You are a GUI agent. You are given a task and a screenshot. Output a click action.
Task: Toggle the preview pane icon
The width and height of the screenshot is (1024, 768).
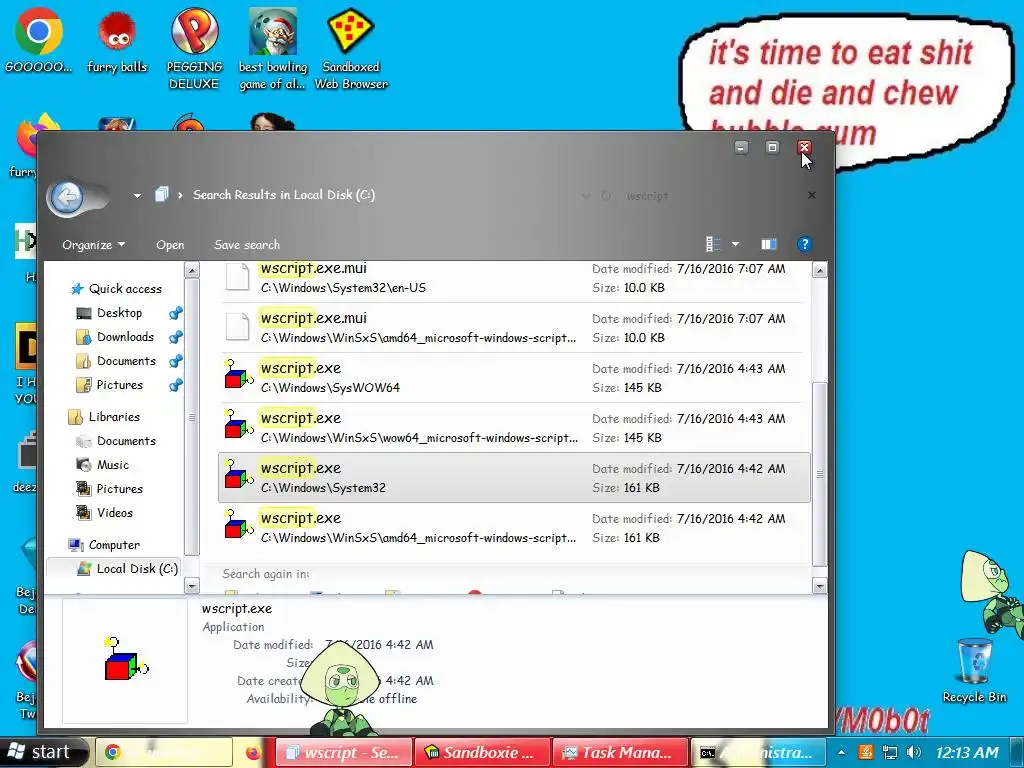769,244
